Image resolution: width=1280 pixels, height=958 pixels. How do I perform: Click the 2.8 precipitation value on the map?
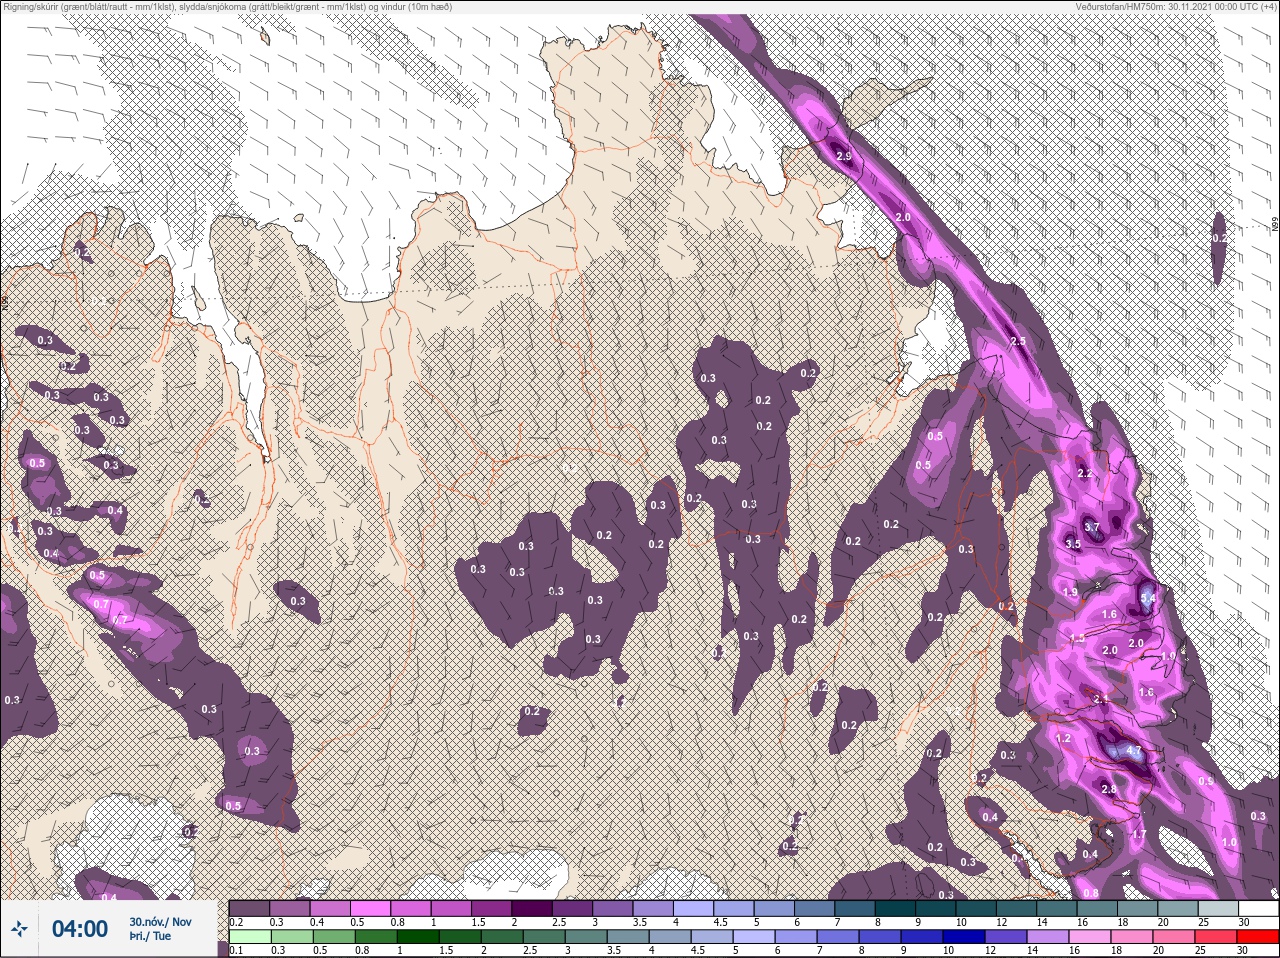[1109, 789]
